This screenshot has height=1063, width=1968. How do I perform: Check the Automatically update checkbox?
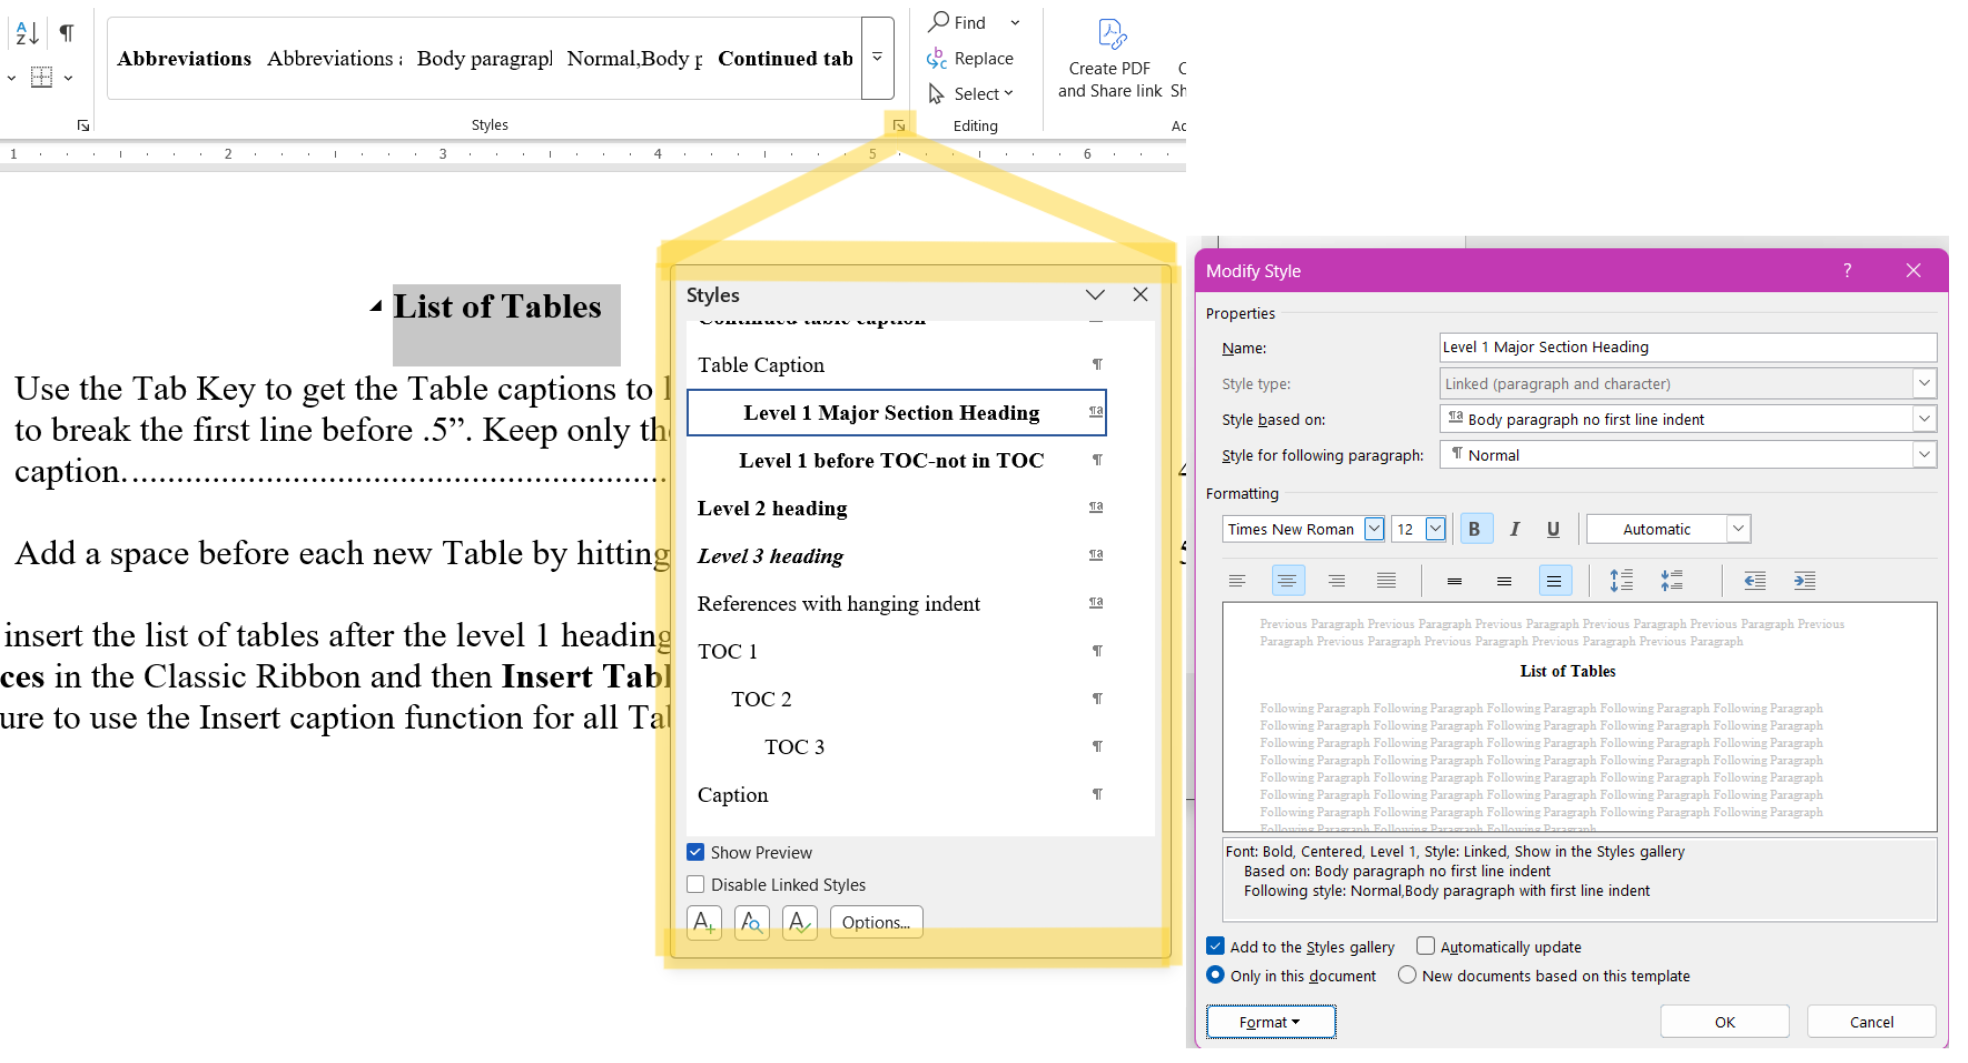(x=1424, y=946)
